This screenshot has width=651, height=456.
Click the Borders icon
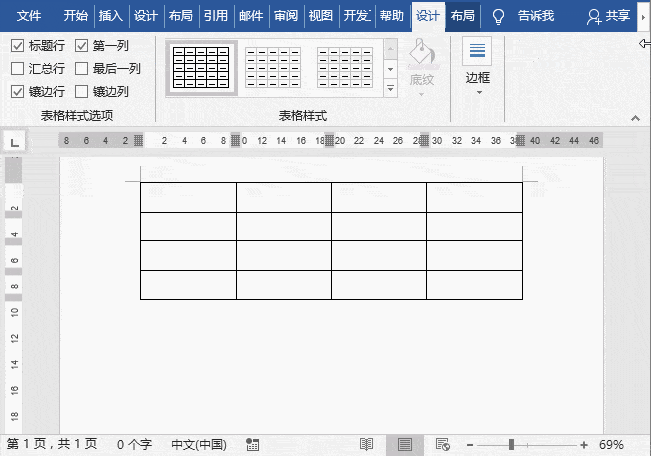[477, 51]
